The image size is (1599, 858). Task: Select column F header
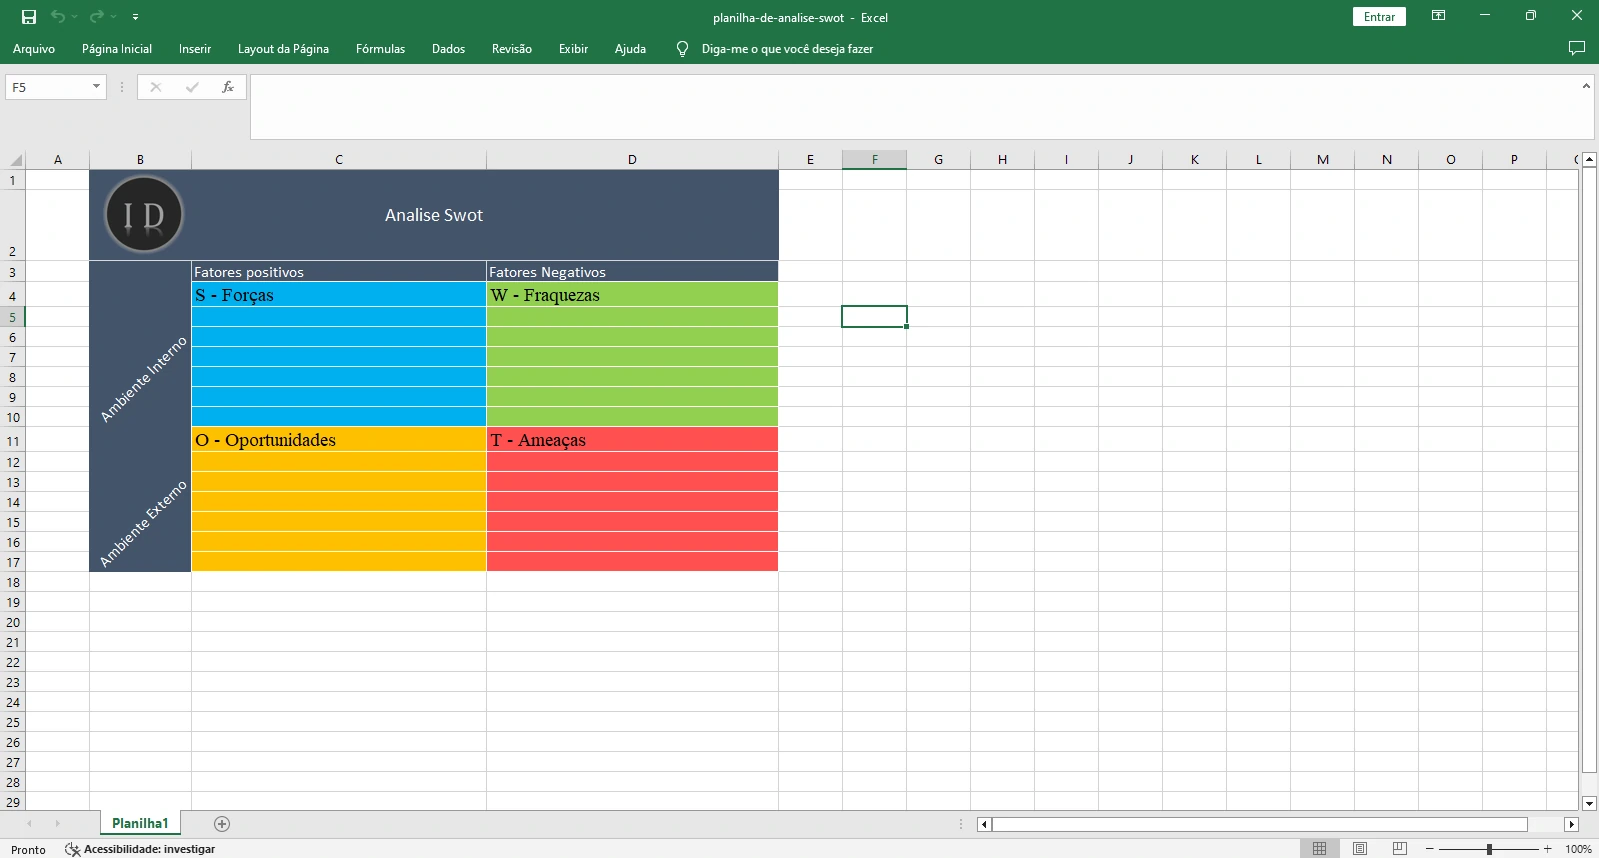(x=874, y=159)
